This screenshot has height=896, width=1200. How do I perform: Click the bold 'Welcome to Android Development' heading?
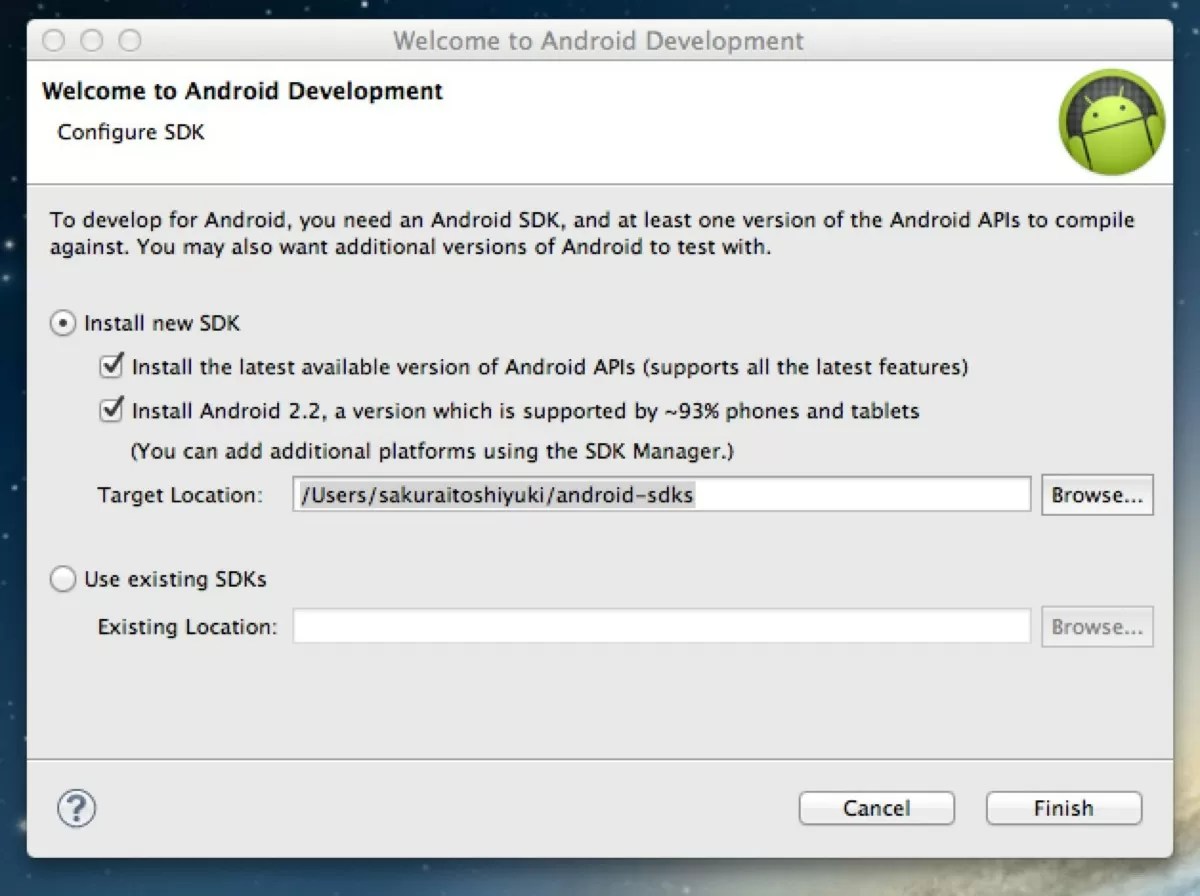click(x=242, y=91)
